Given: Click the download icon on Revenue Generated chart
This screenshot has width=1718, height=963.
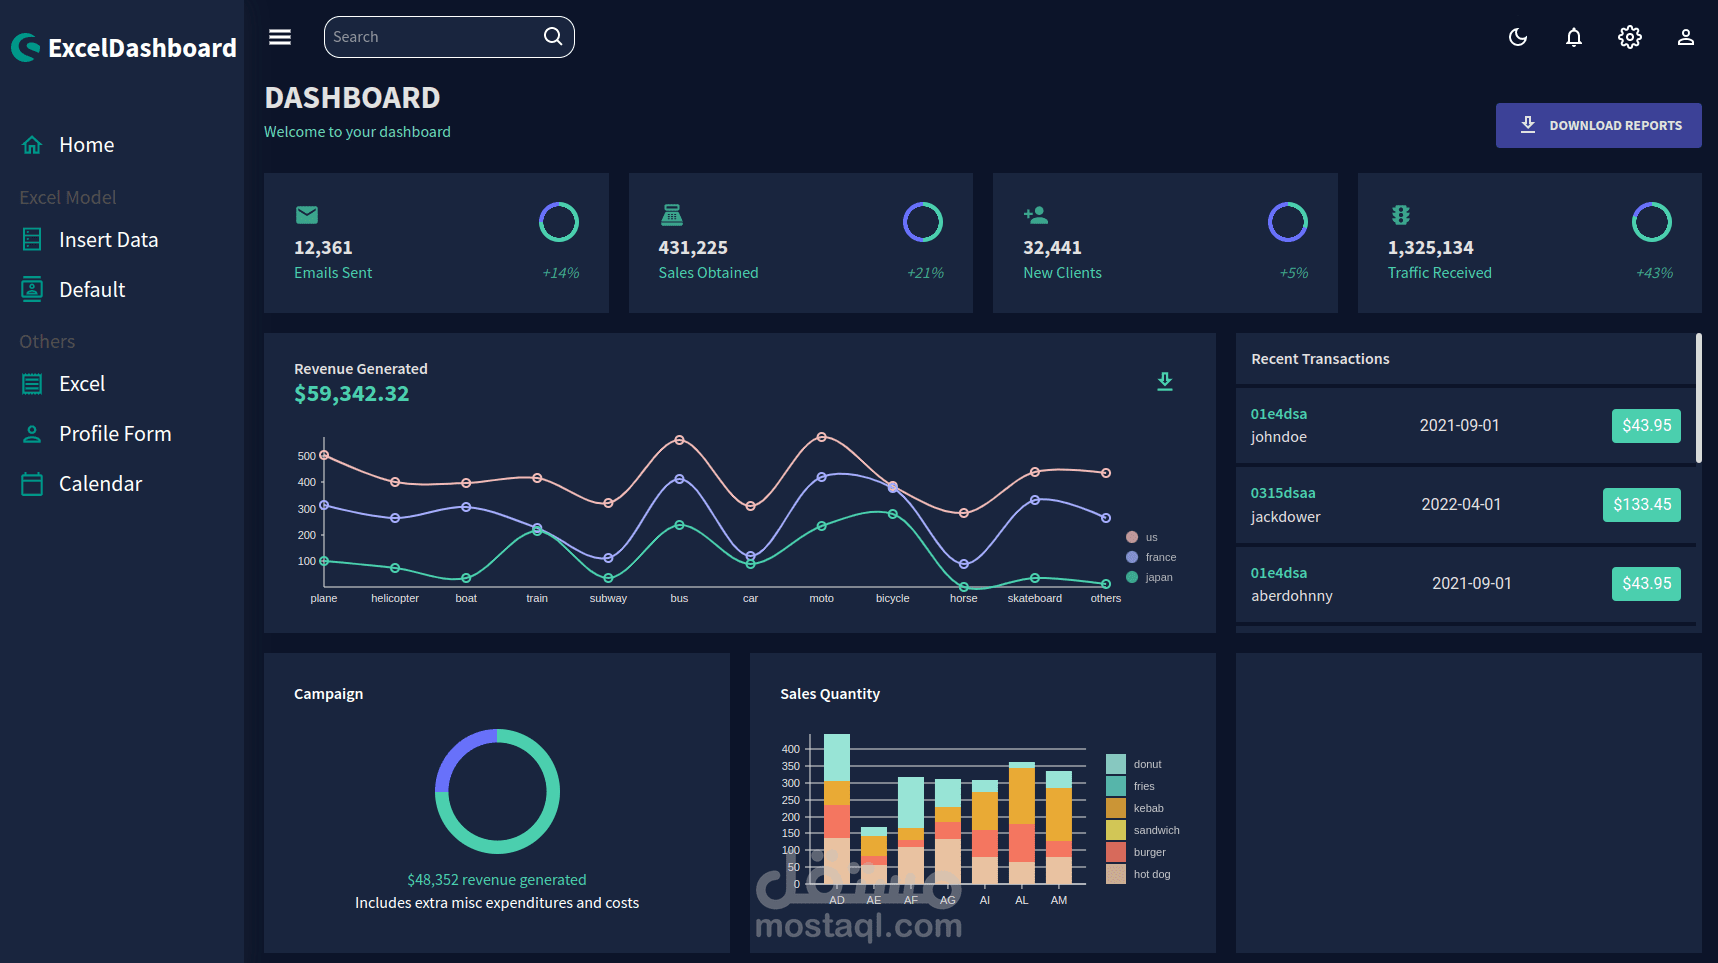Looking at the screenshot, I should (x=1164, y=381).
